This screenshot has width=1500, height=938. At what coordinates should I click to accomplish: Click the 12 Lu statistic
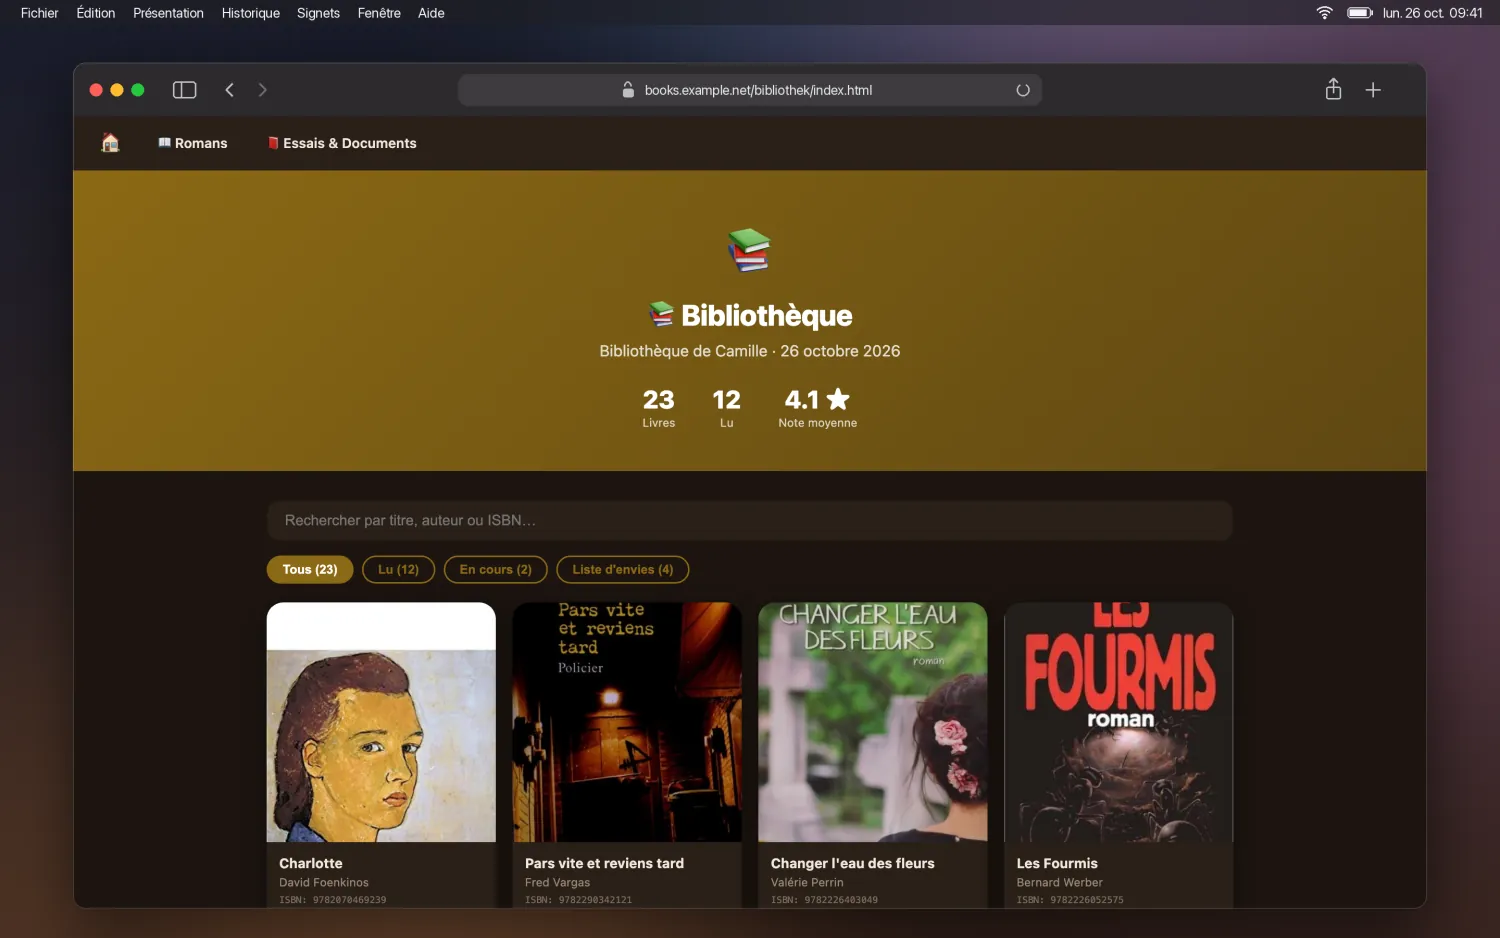pos(726,408)
